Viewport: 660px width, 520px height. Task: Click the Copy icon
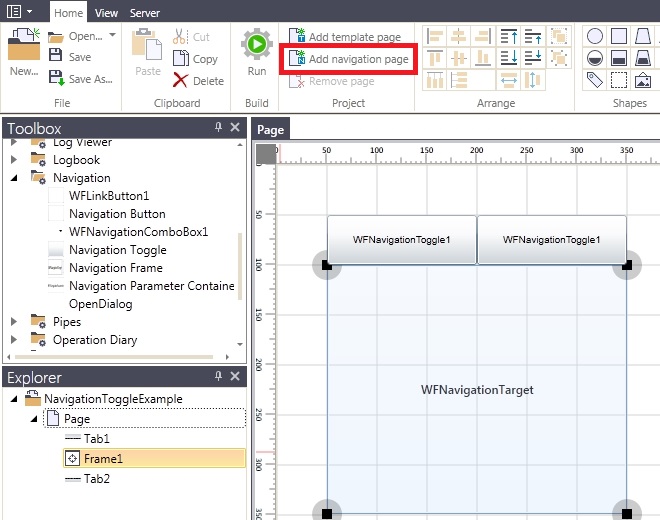pos(181,59)
